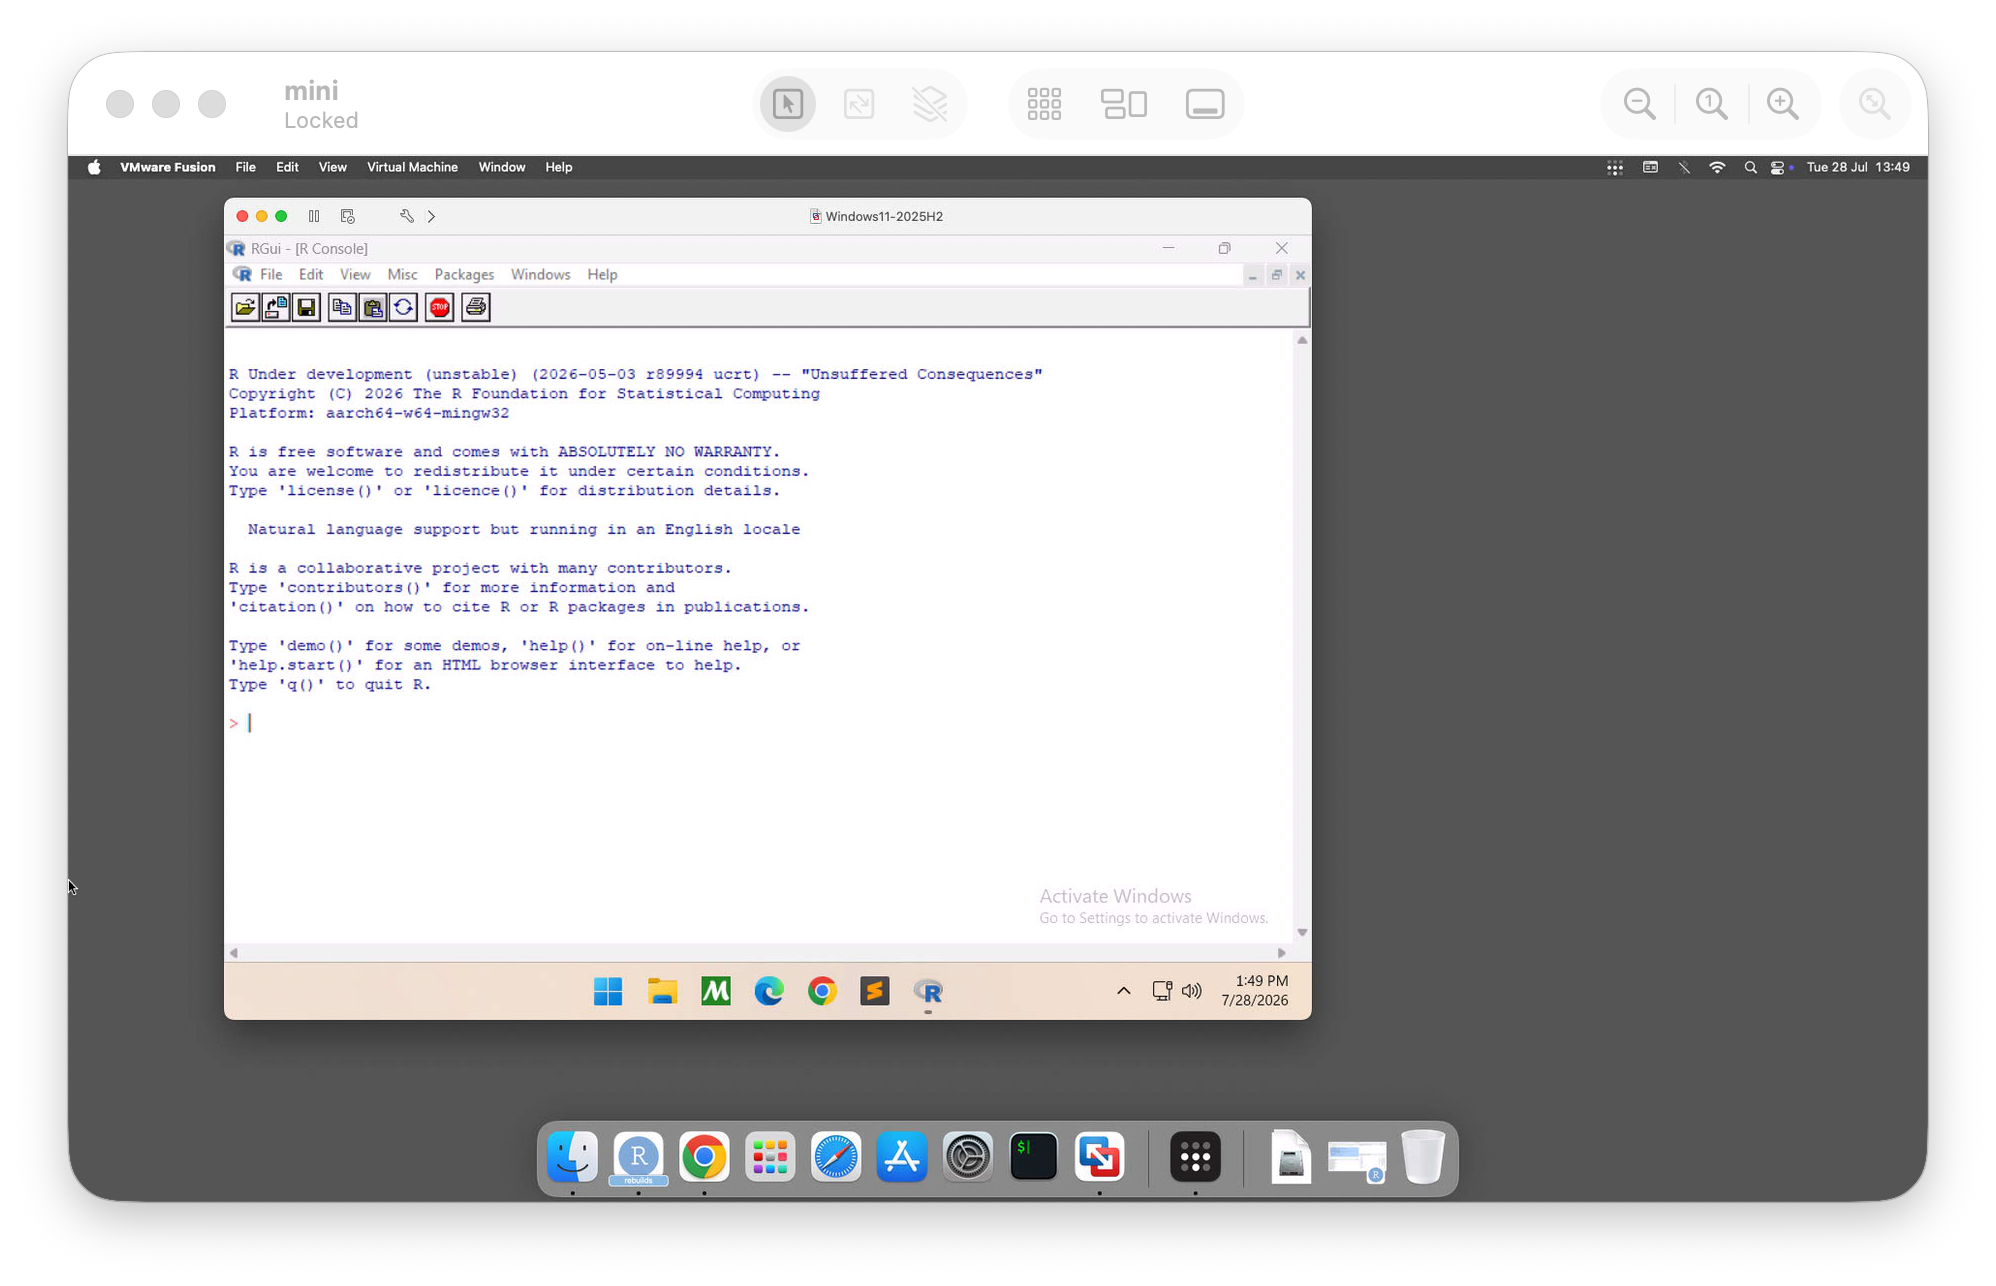Open Virtual Machine menu in macOS bar
The image size is (1996, 1286).
point(412,167)
